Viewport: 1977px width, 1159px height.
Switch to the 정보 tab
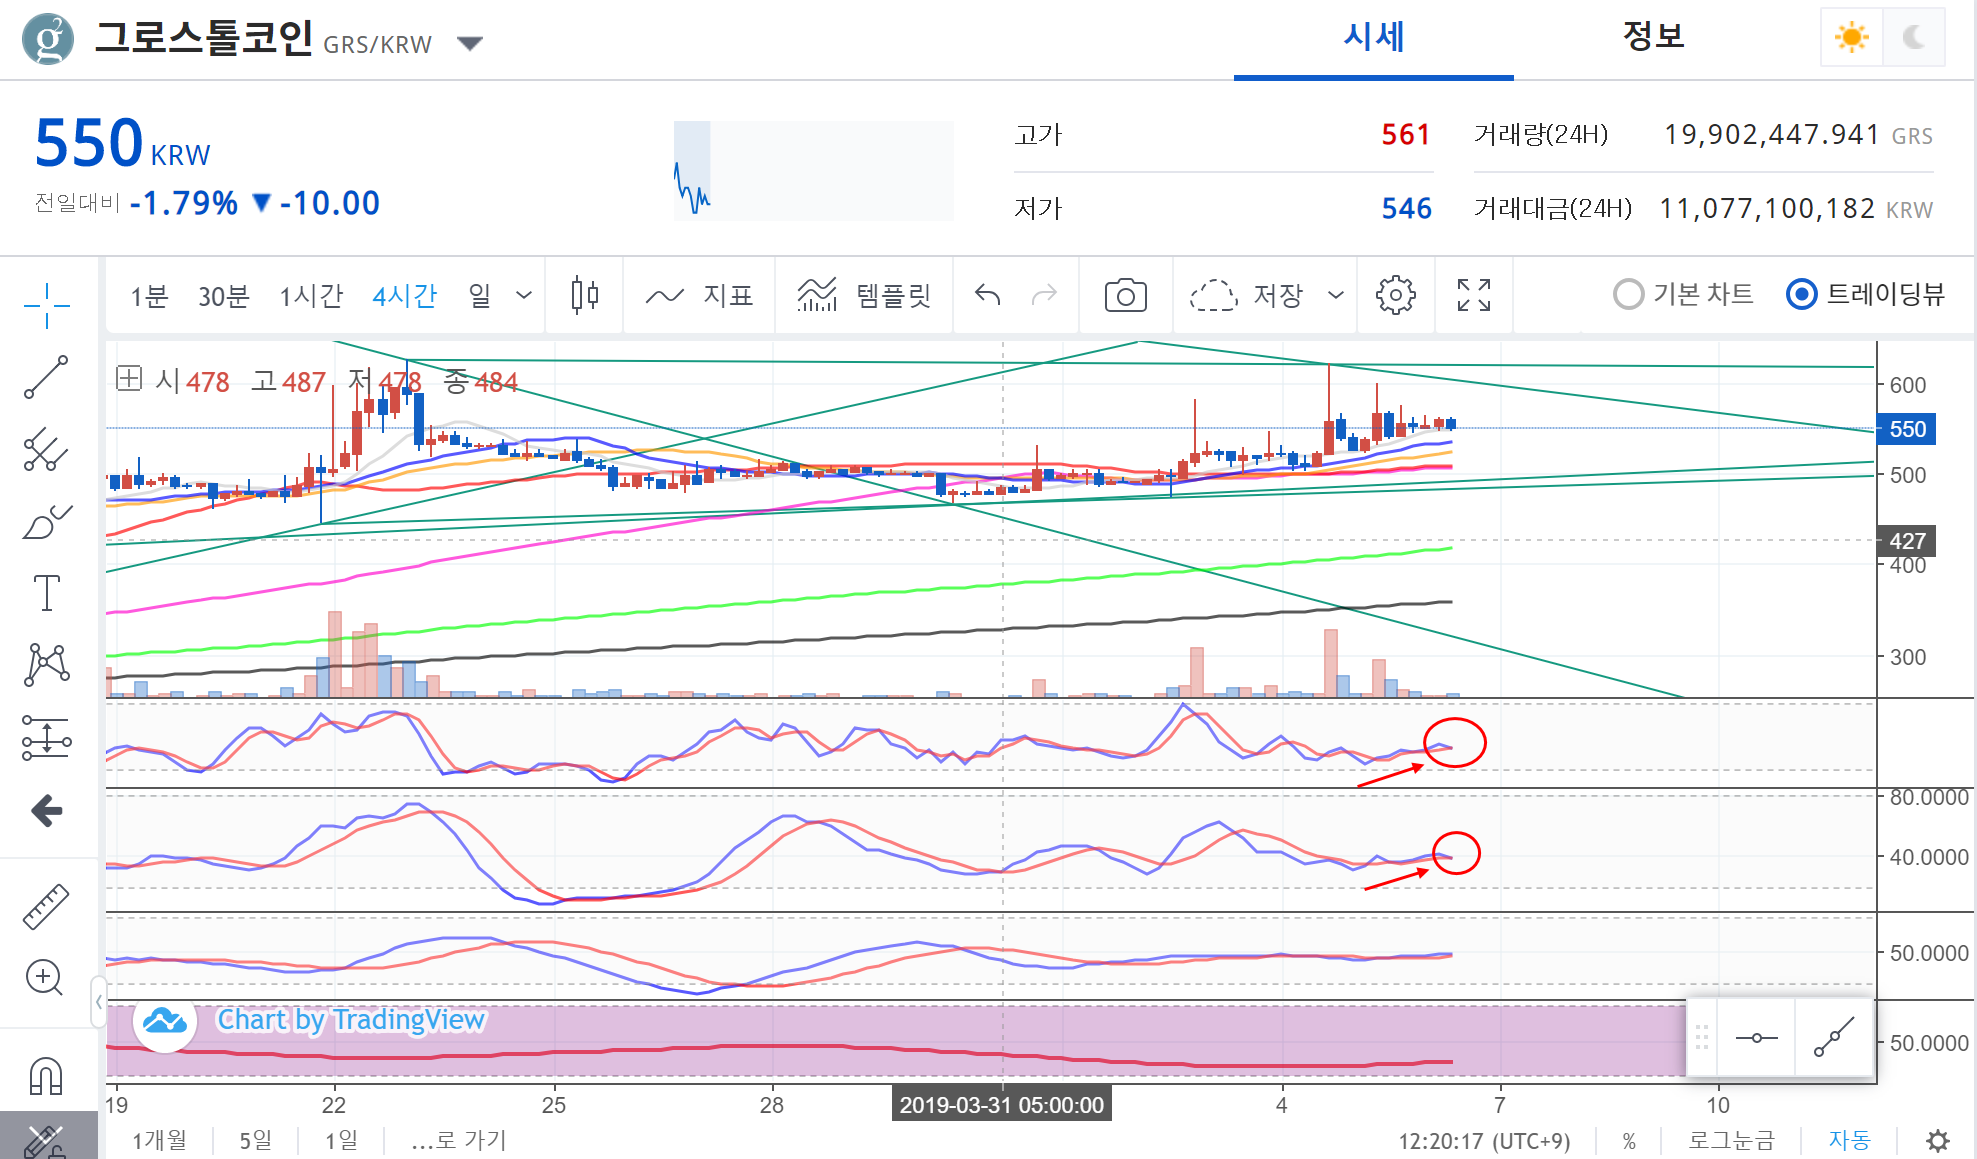click(x=1653, y=38)
